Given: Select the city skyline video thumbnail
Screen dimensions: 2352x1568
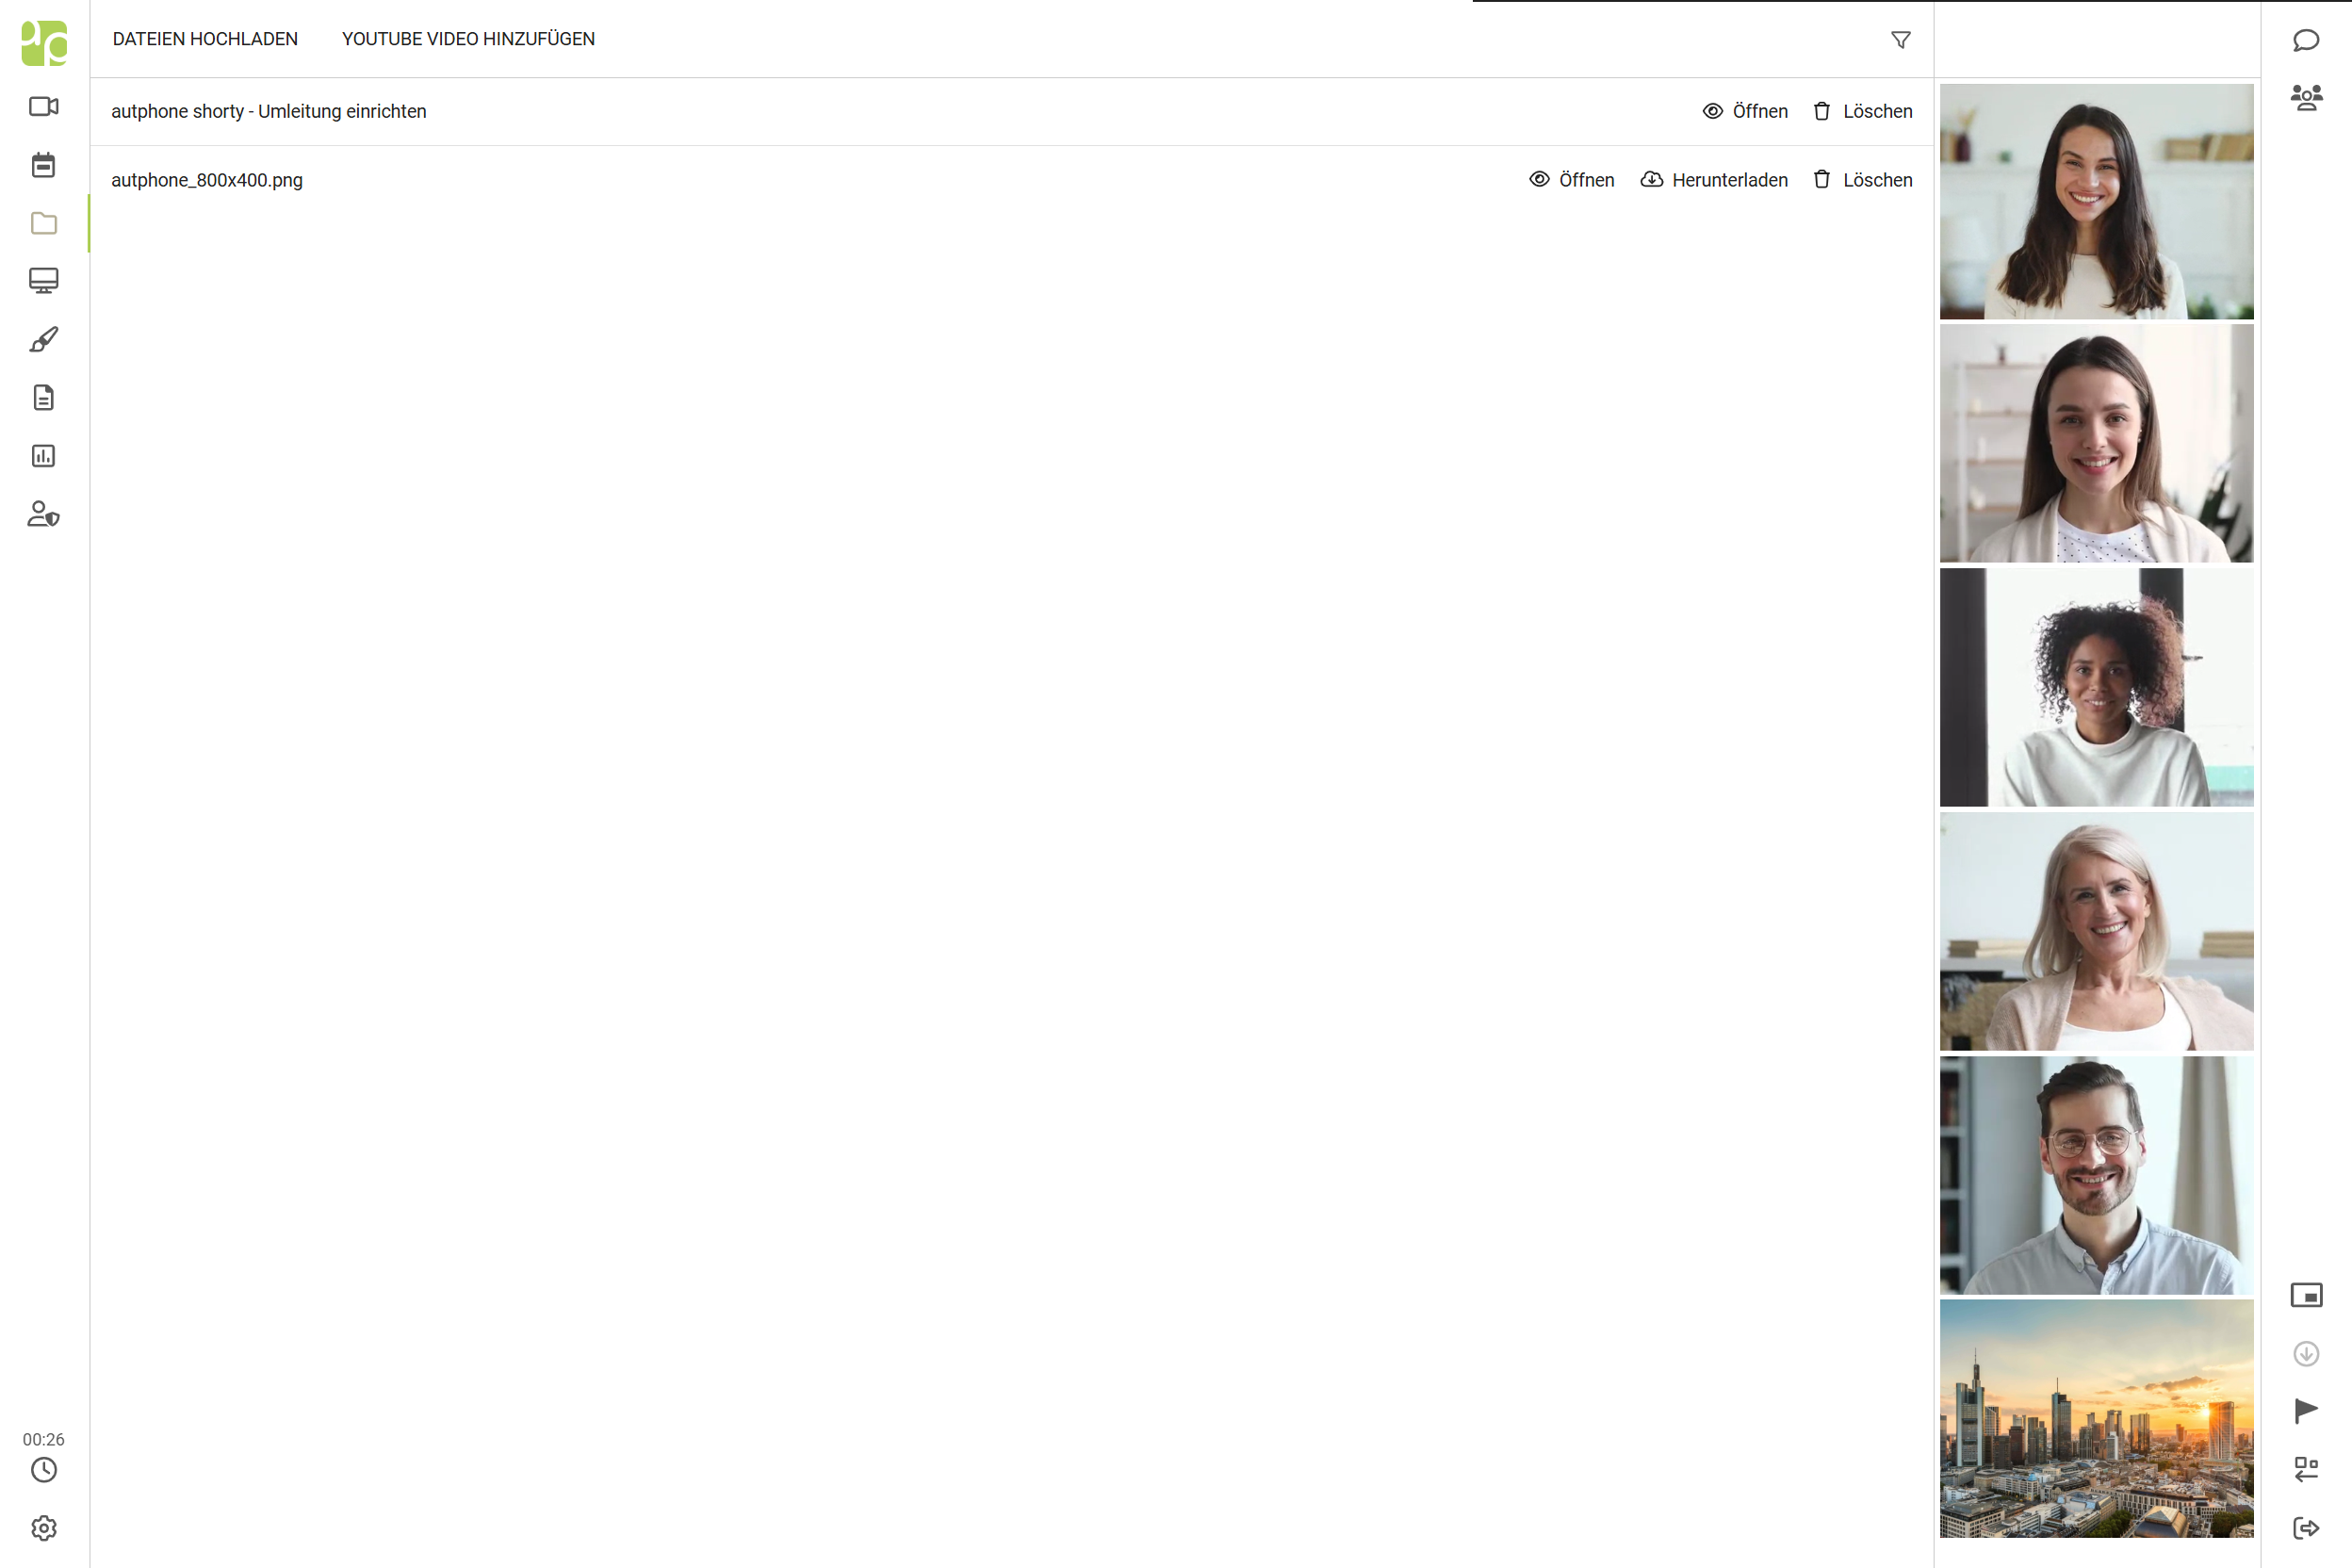Looking at the screenshot, I should (2096, 1418).
